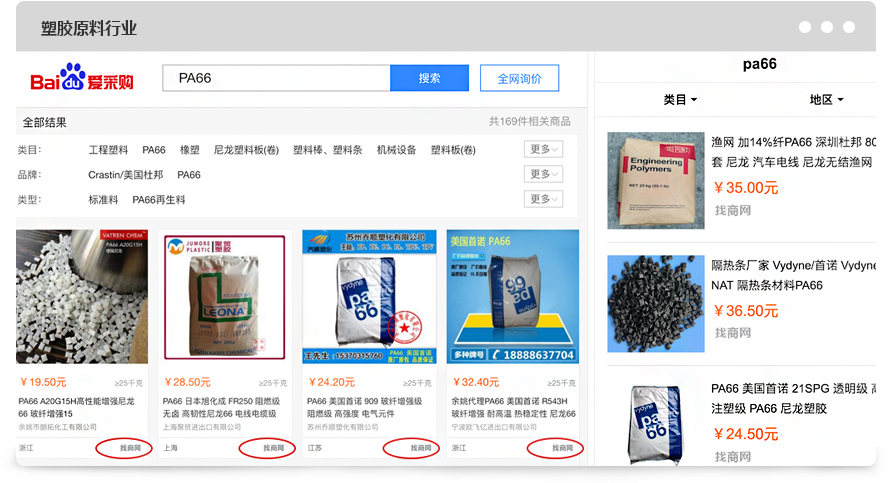Click 找商网 under the ¥32.40 product
894x483 pixels.
click(556, 448)
